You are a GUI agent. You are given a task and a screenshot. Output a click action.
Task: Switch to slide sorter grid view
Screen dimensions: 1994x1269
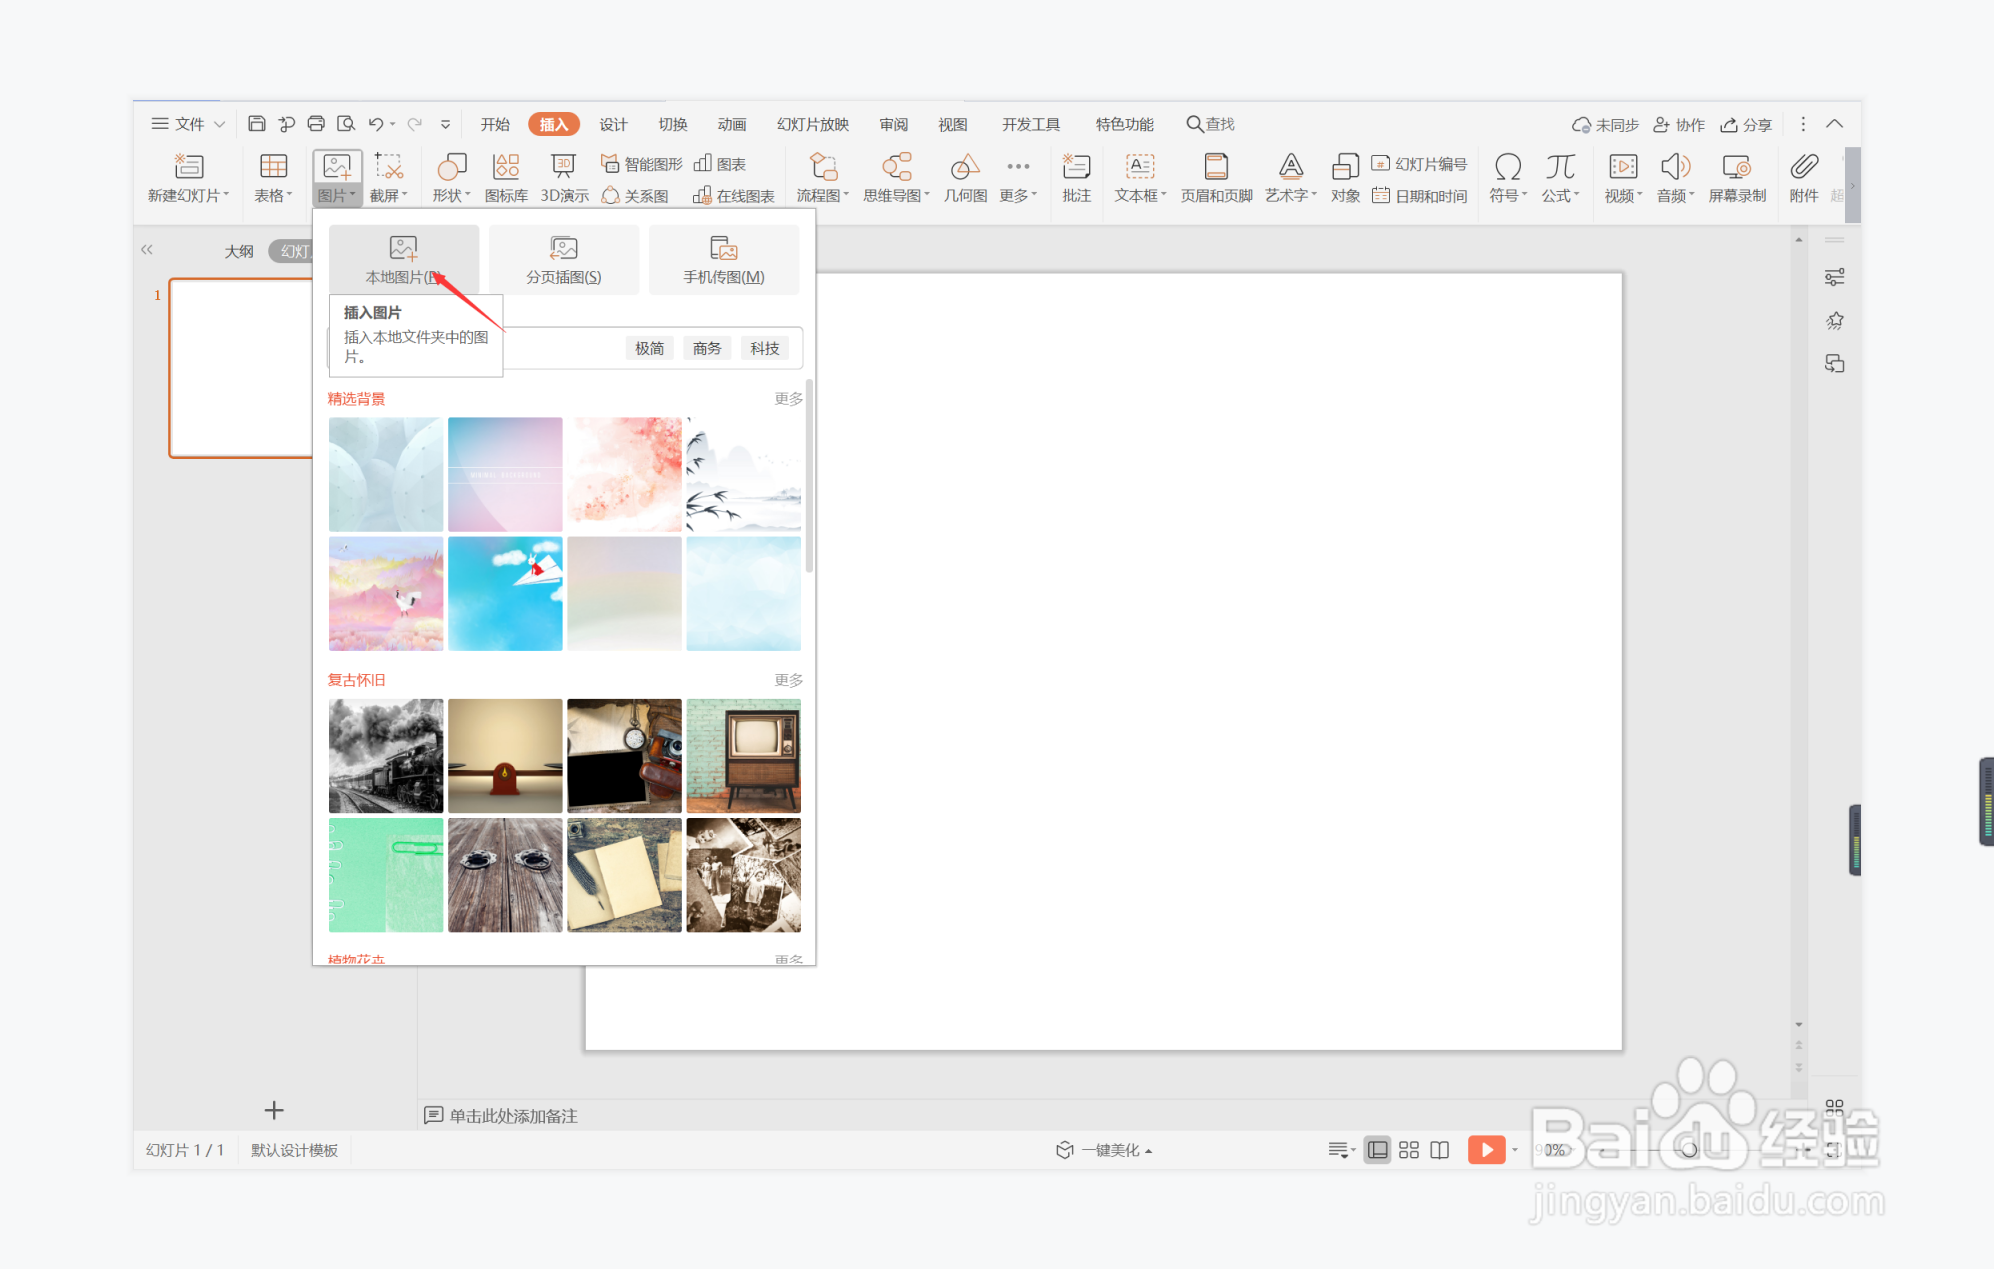[1409, 1150]
